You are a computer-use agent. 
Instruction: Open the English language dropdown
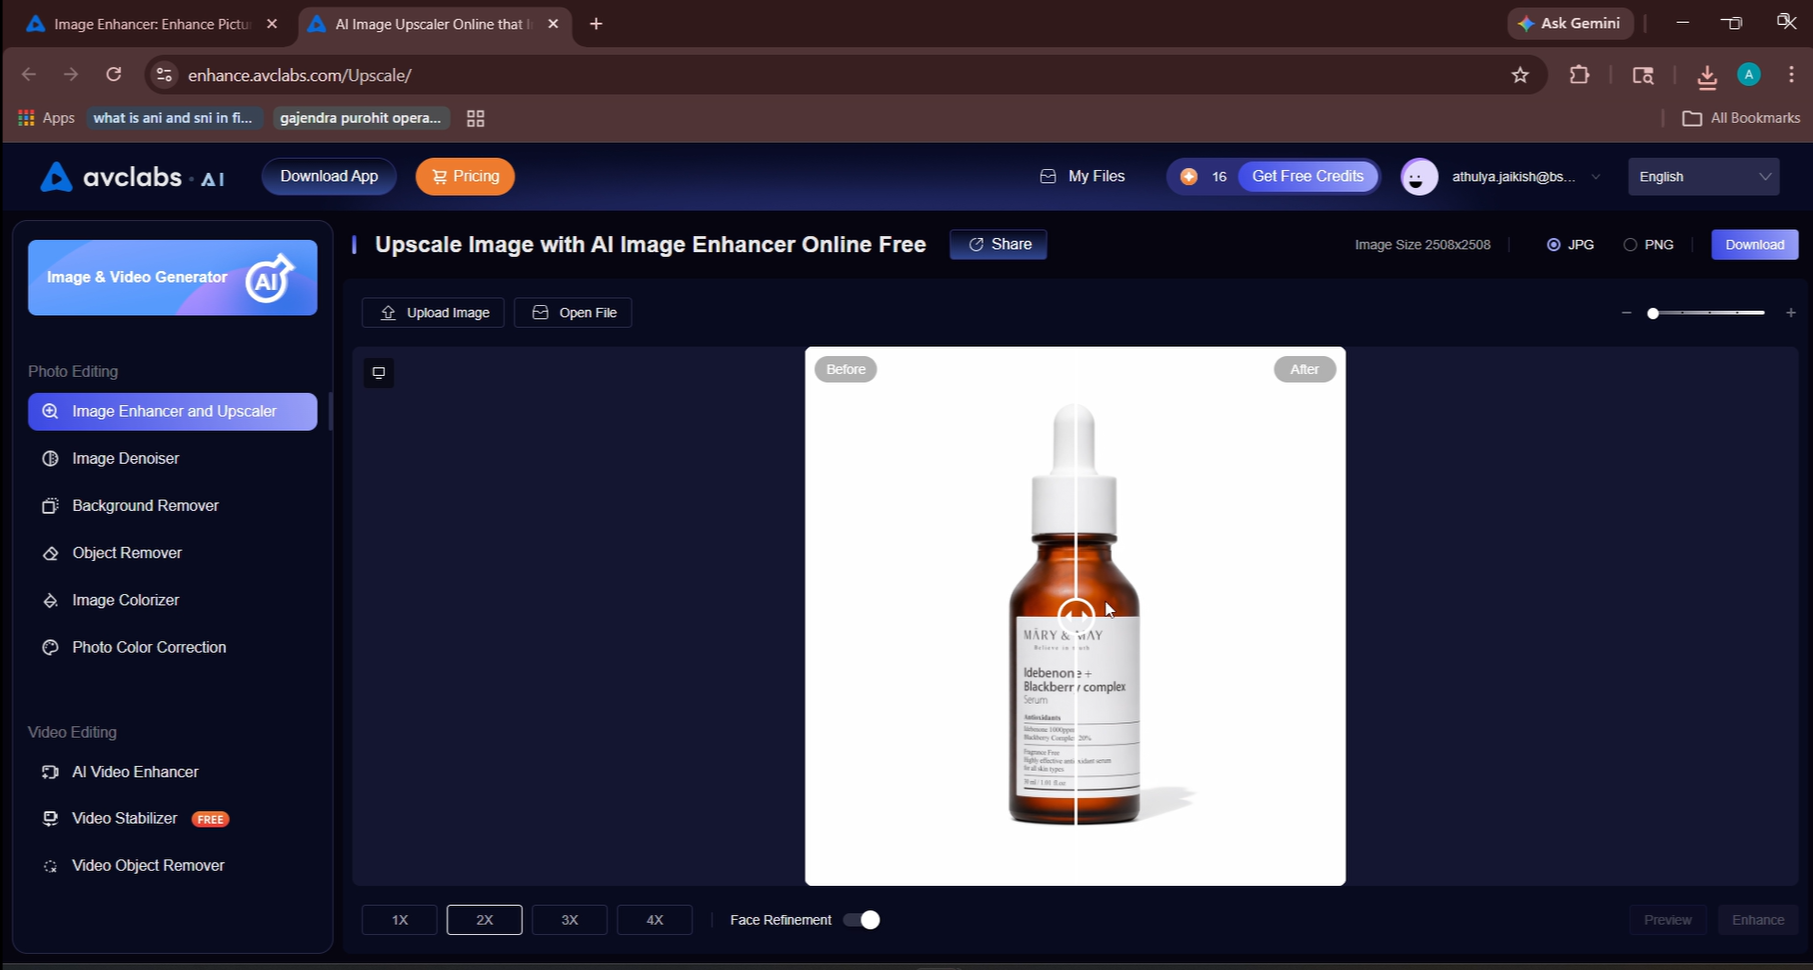pyautogui.click(x=1704, y=177)
